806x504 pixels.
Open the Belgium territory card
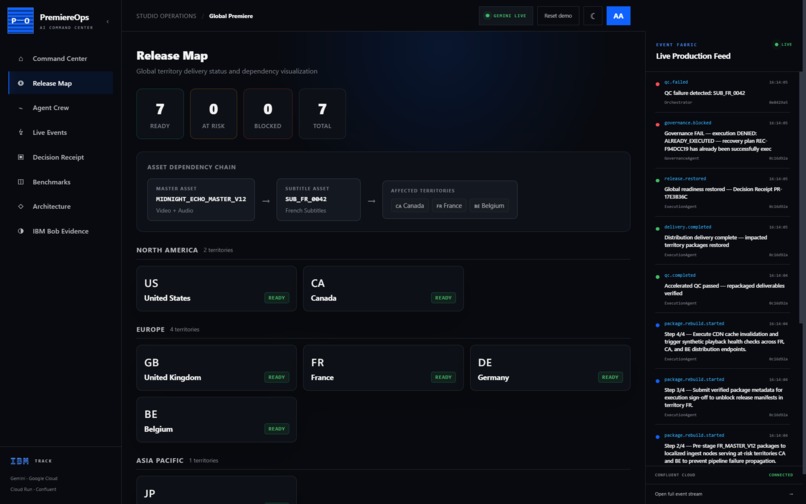[216, 420]
